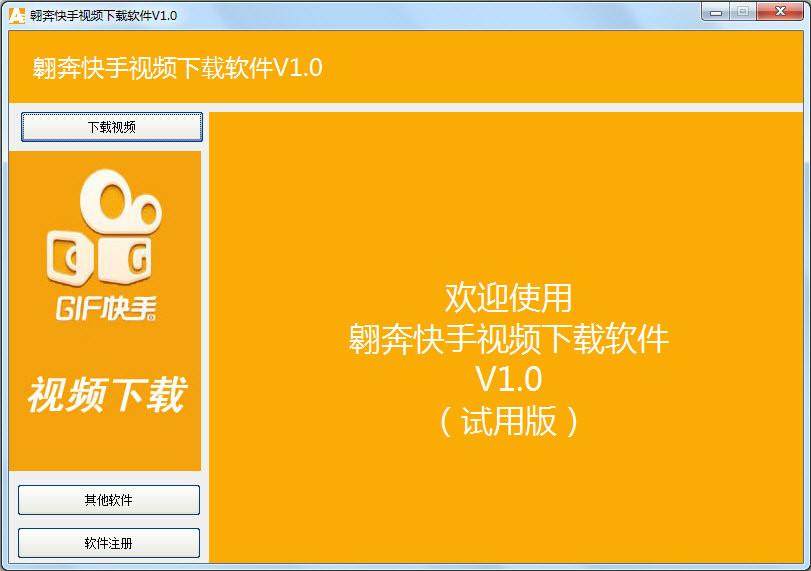Screen dimensions: 811x571
Task: Click the 视频下载 italic banner text
Action: click(106, 395)
